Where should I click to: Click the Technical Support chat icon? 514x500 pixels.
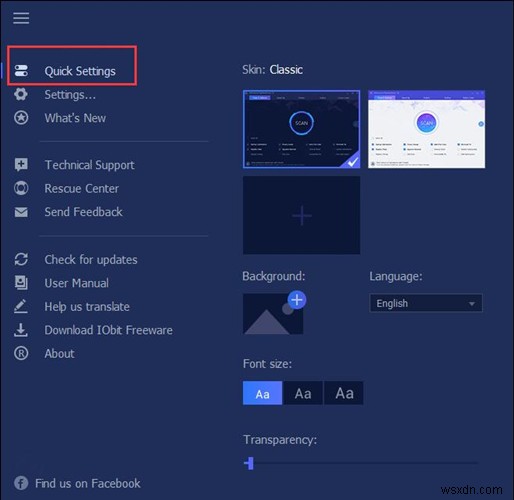(x=21, y=165)
